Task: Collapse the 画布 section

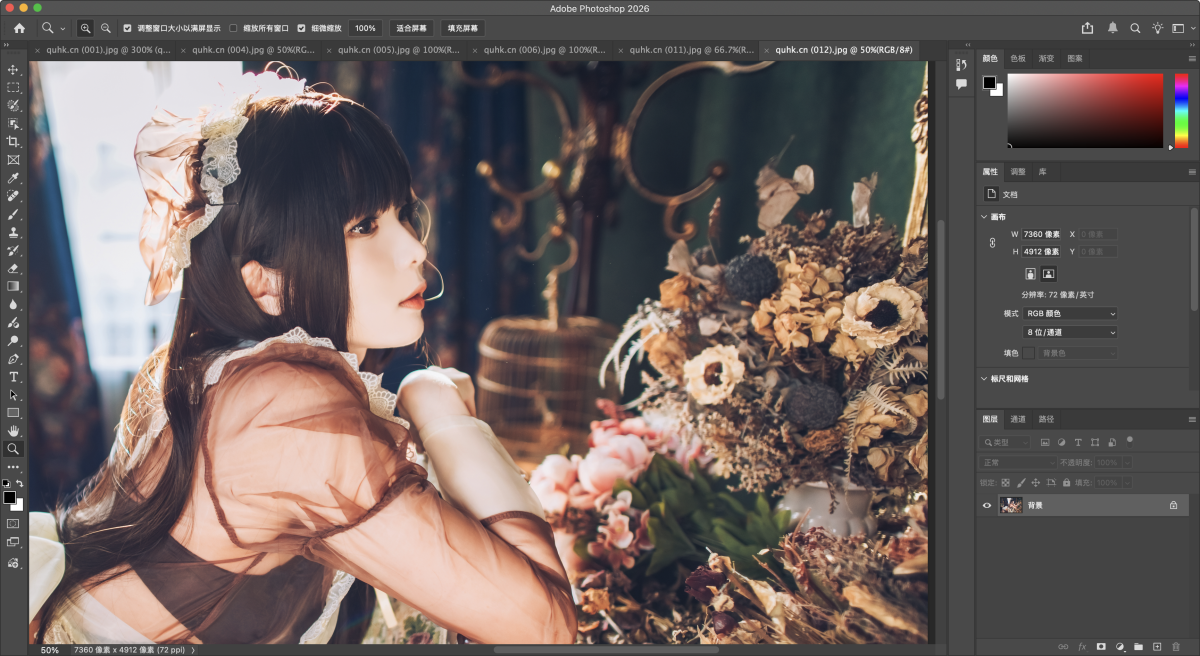Action: tap(984, 217)
